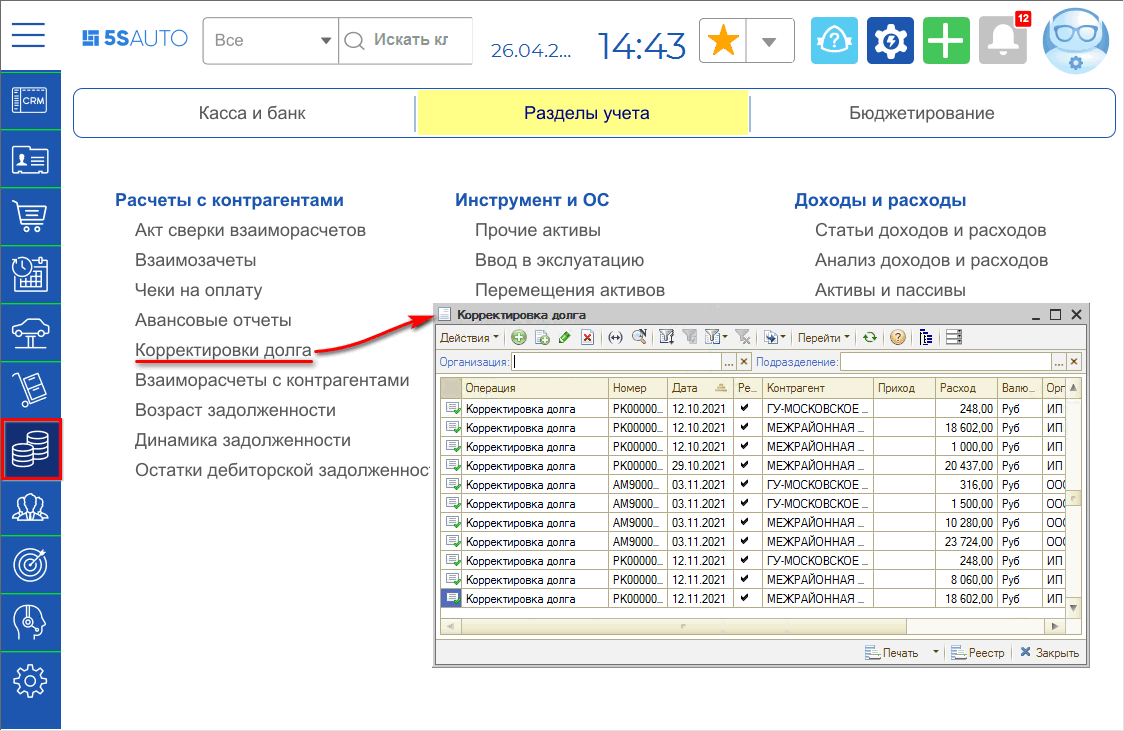The height and width of the screenshot is (731, 1124).
Task: Open Акт сверки взаиморасчетов link
Action: pos(250,230)
